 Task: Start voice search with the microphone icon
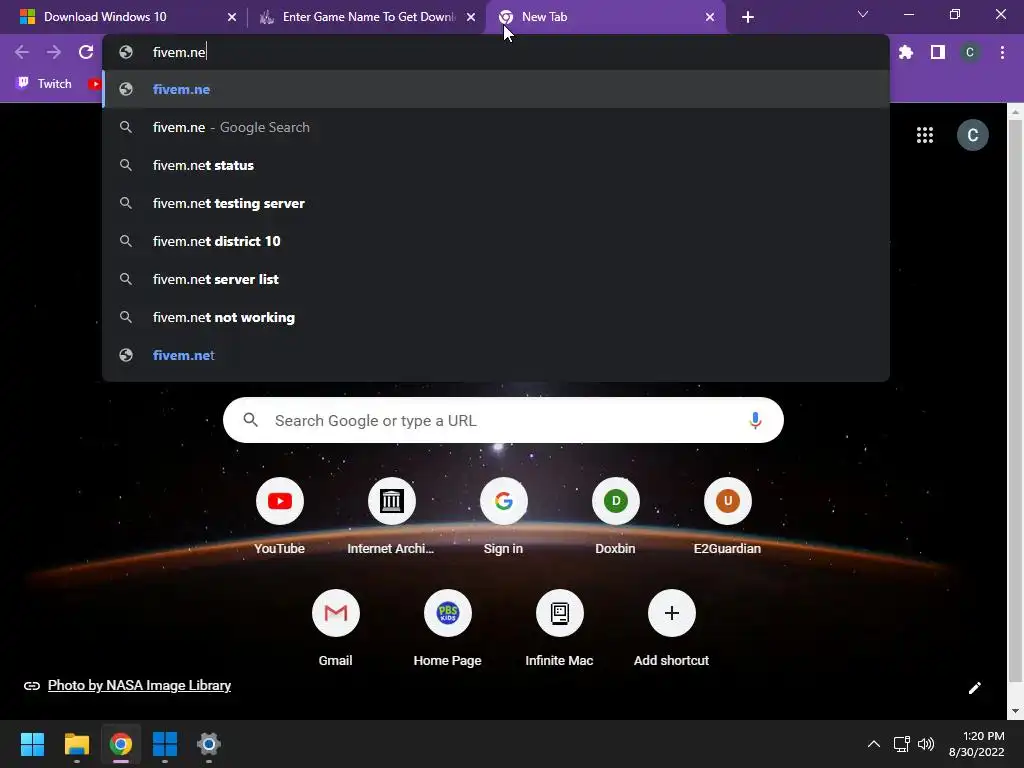pos(755,421)
